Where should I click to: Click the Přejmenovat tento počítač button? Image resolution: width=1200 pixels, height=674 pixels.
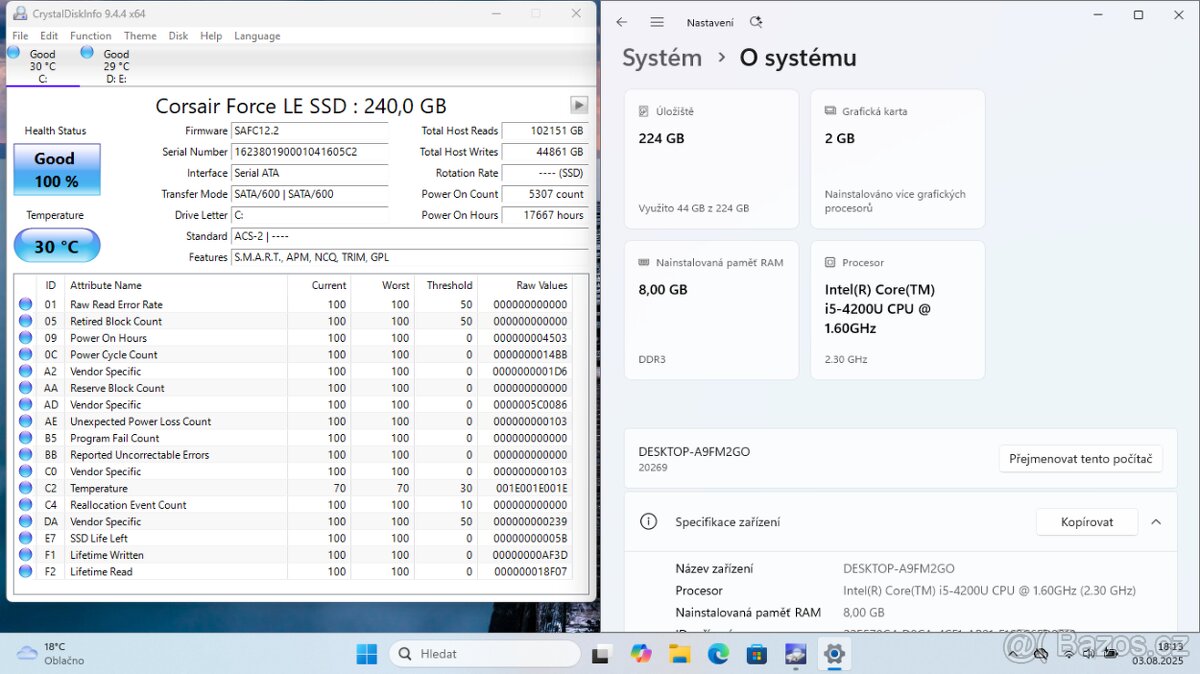pos(1080,458)
